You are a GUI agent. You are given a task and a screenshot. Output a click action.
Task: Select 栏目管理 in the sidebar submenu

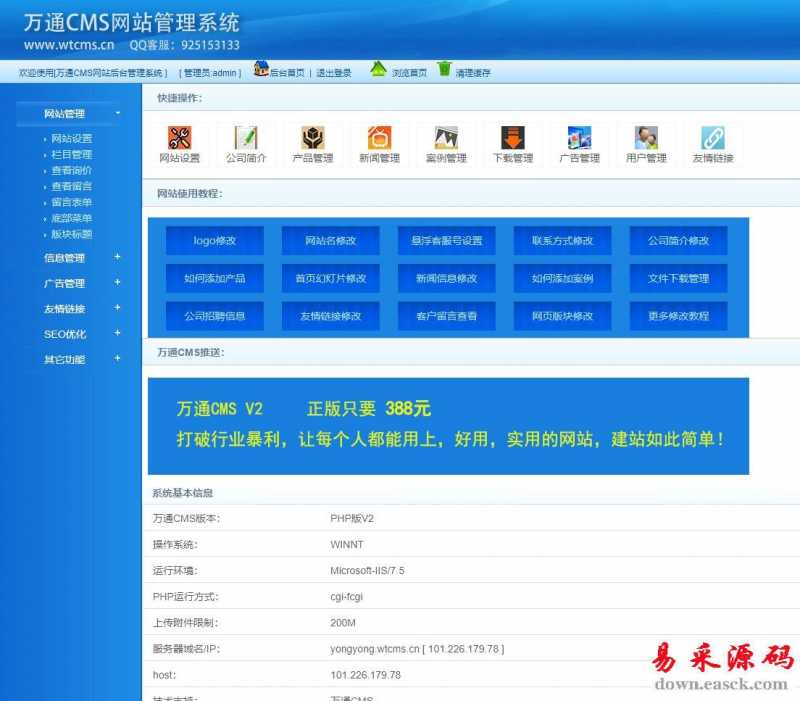click(x=71, y=154)
